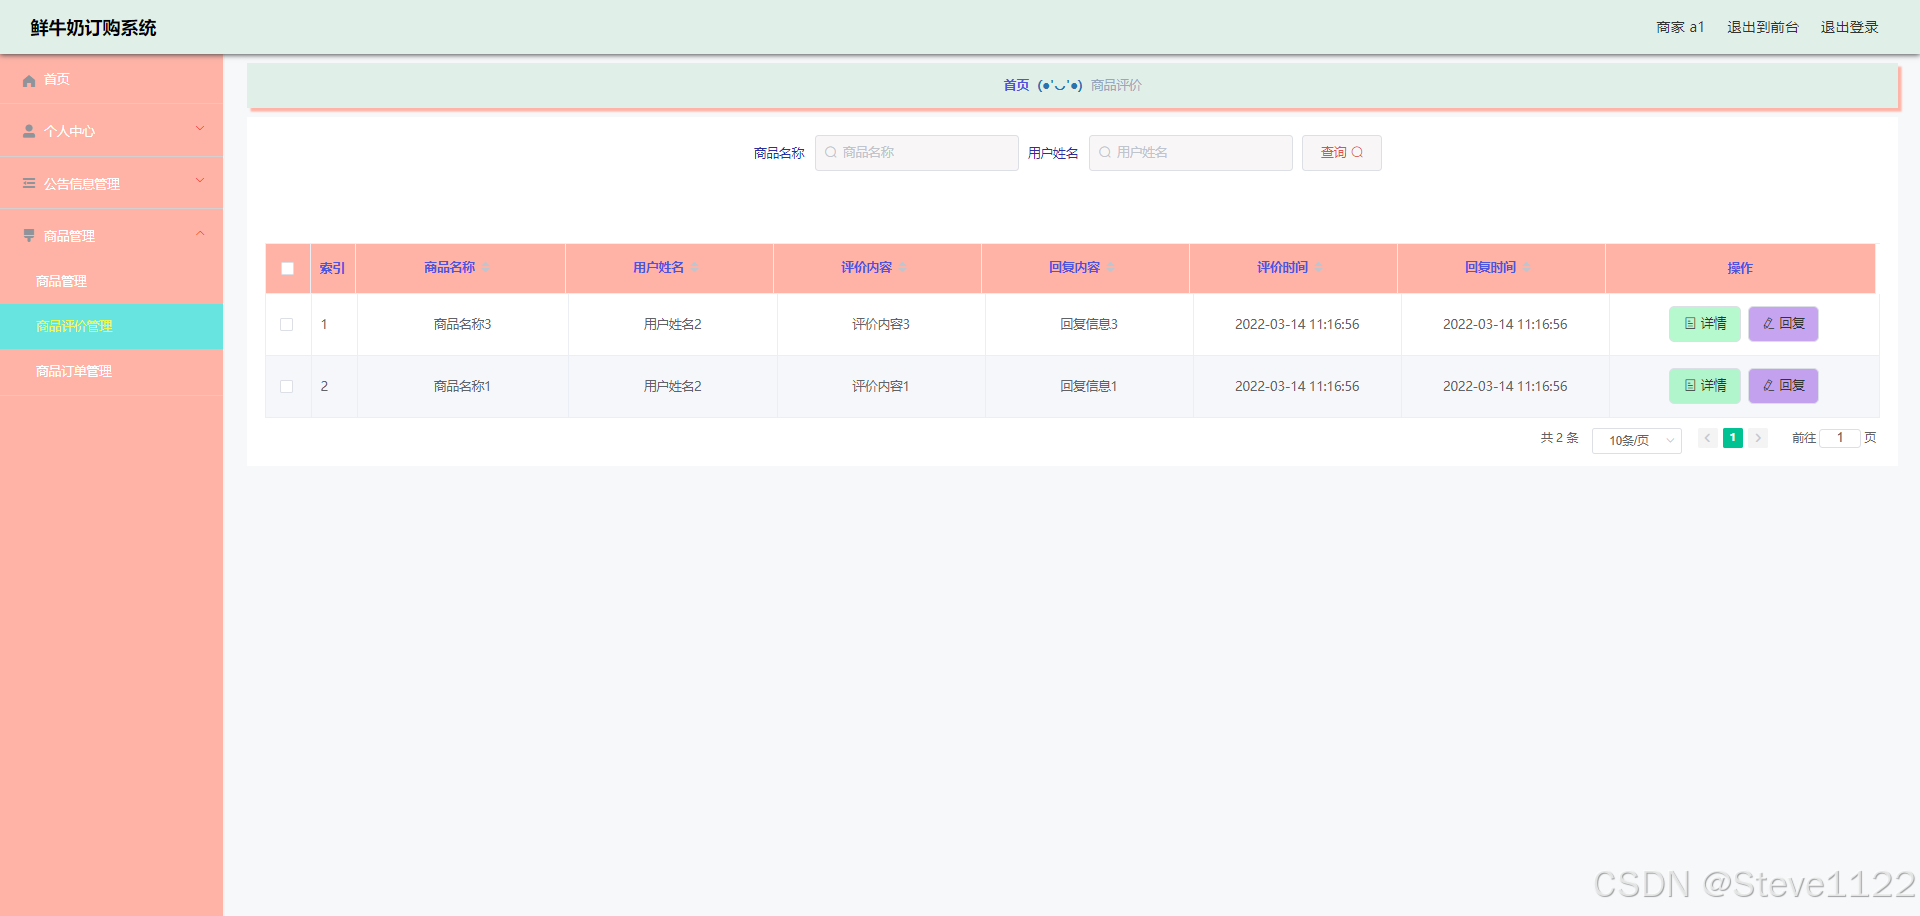The width and height of the screenshot is (1920, 916).
Task: Click the 查询 search button
Action: point(1341,153)
